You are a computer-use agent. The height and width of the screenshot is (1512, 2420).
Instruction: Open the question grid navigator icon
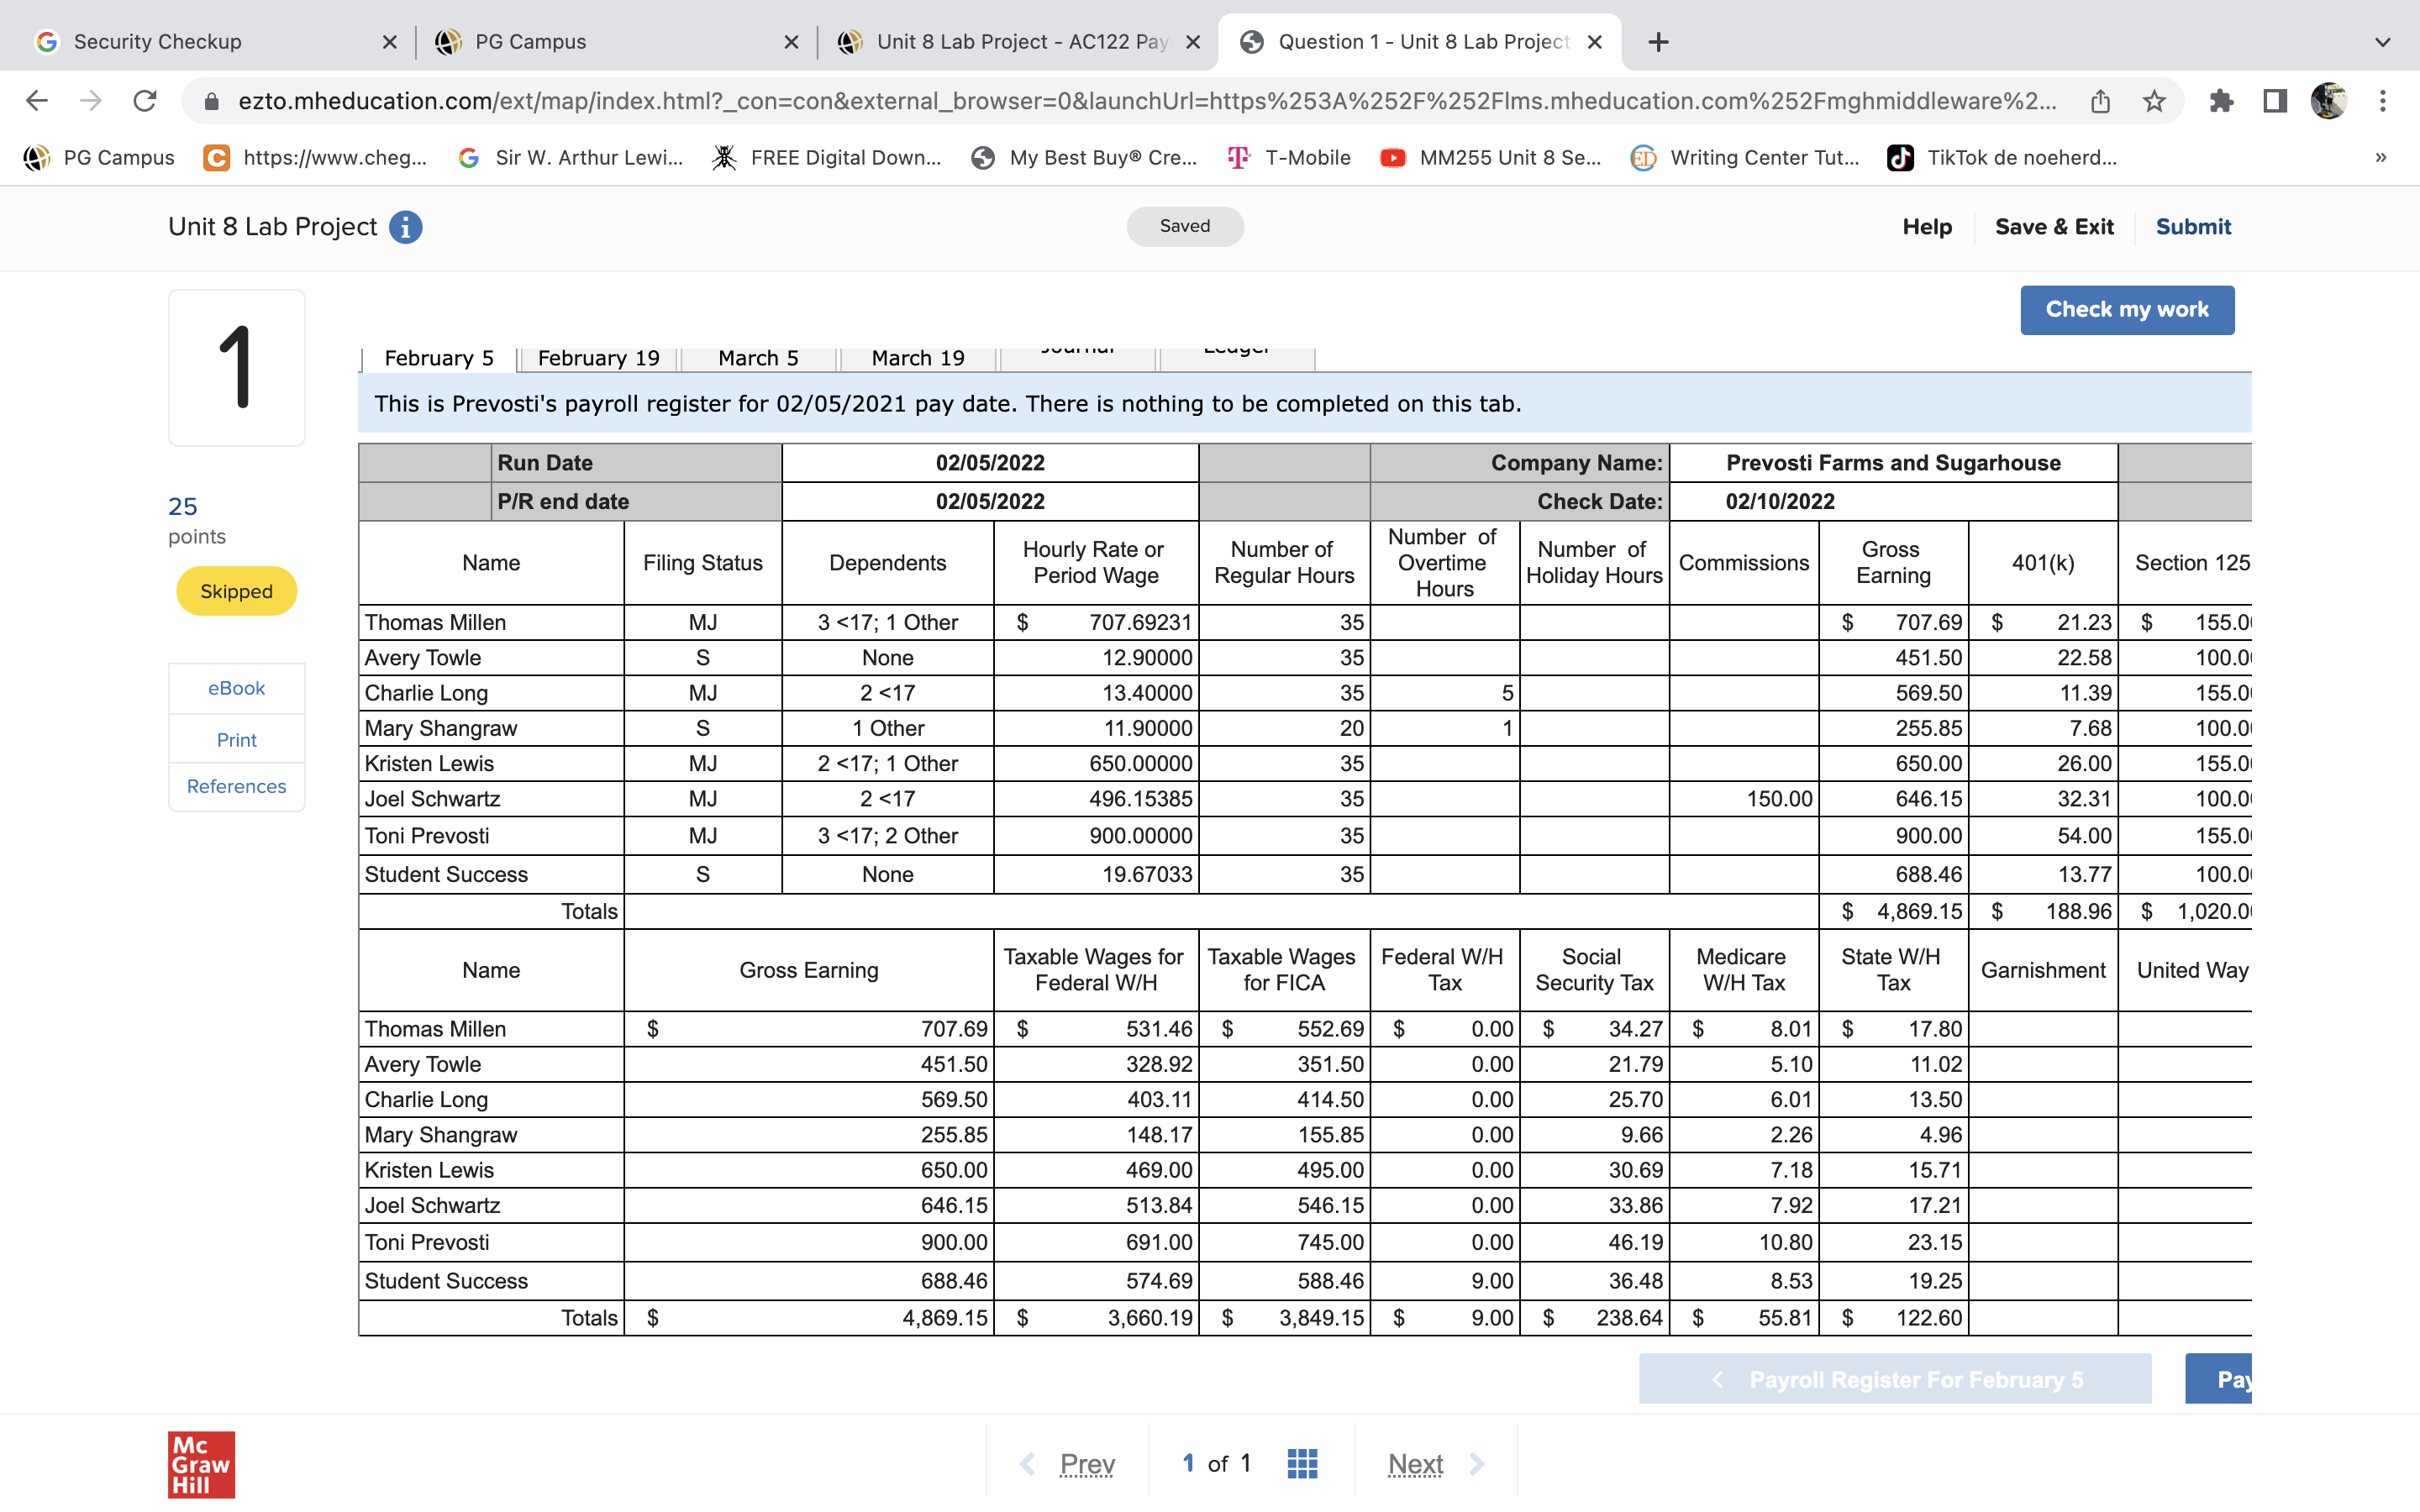tap(1302, 1464)
